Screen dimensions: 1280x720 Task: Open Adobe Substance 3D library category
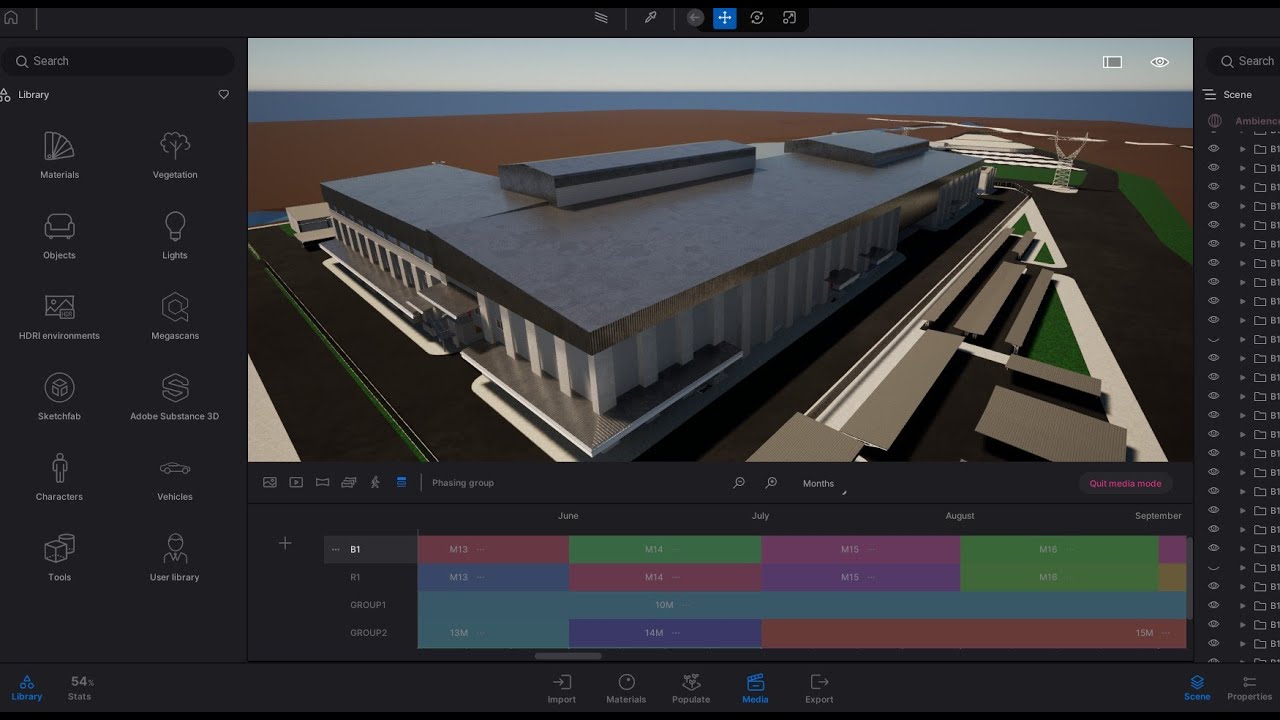(x=175, y=397)
